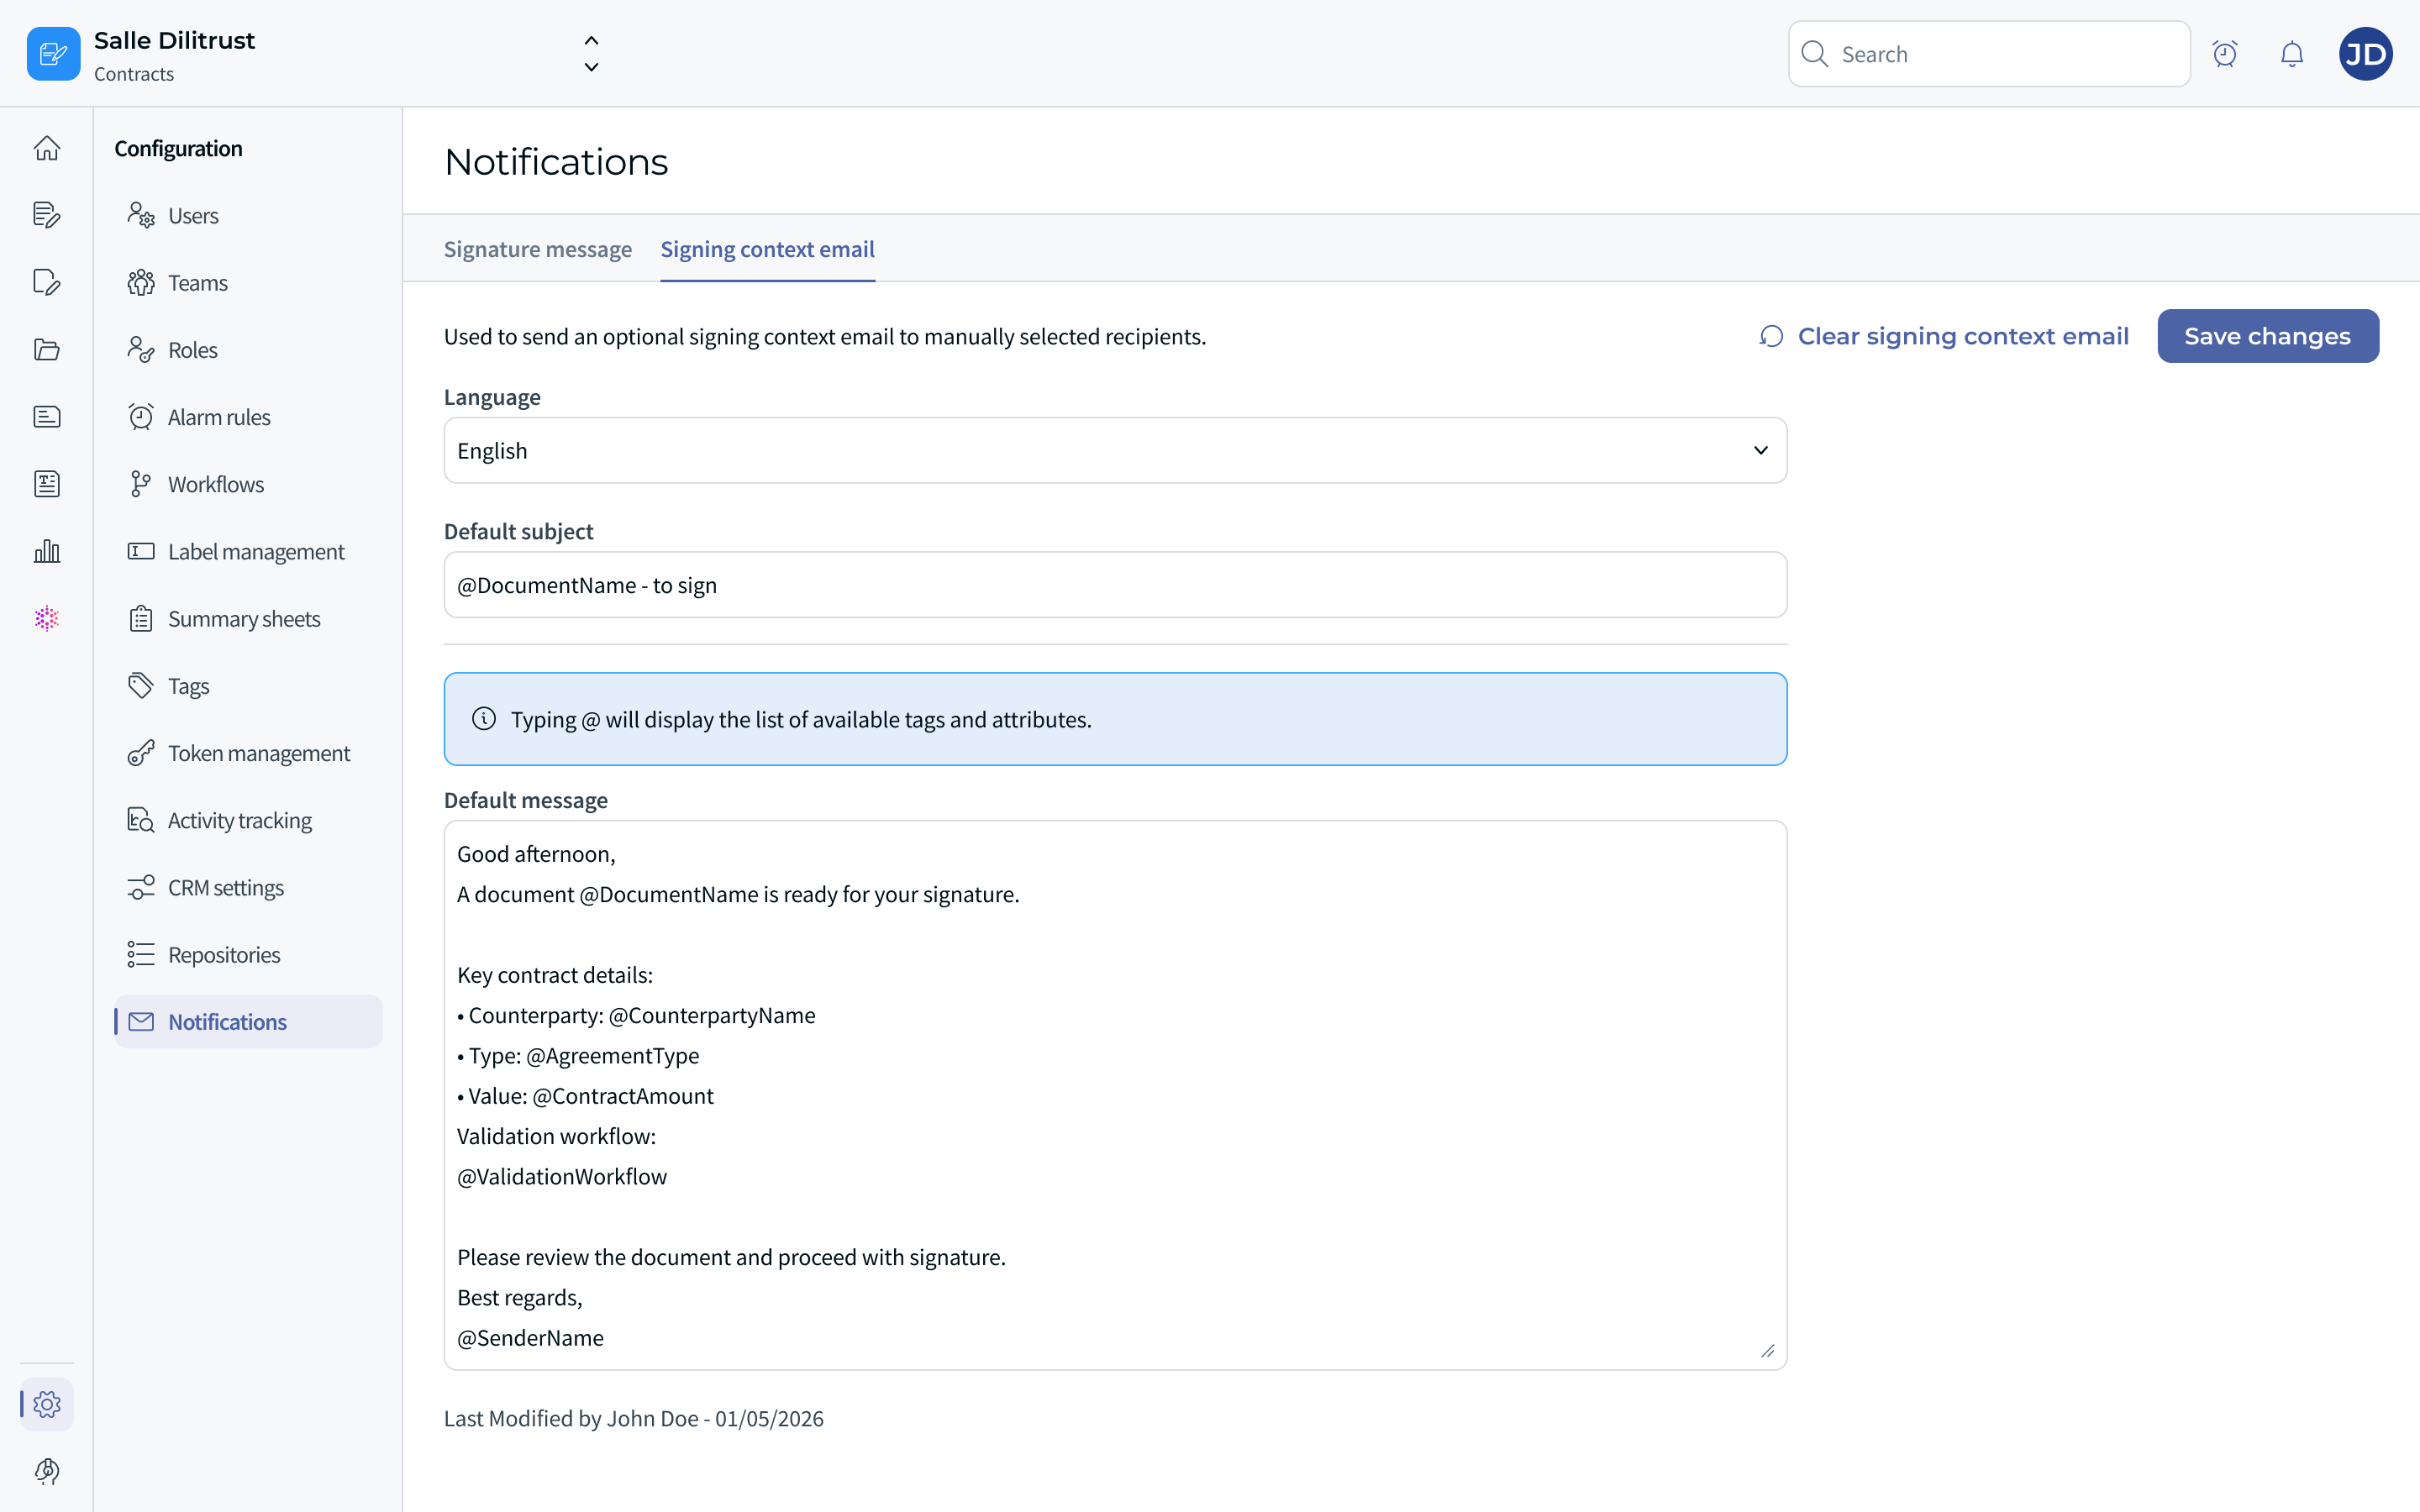Click the alarm clock icon in header
This screenshot has height=1512, width=2420.
coord(2224,54)
